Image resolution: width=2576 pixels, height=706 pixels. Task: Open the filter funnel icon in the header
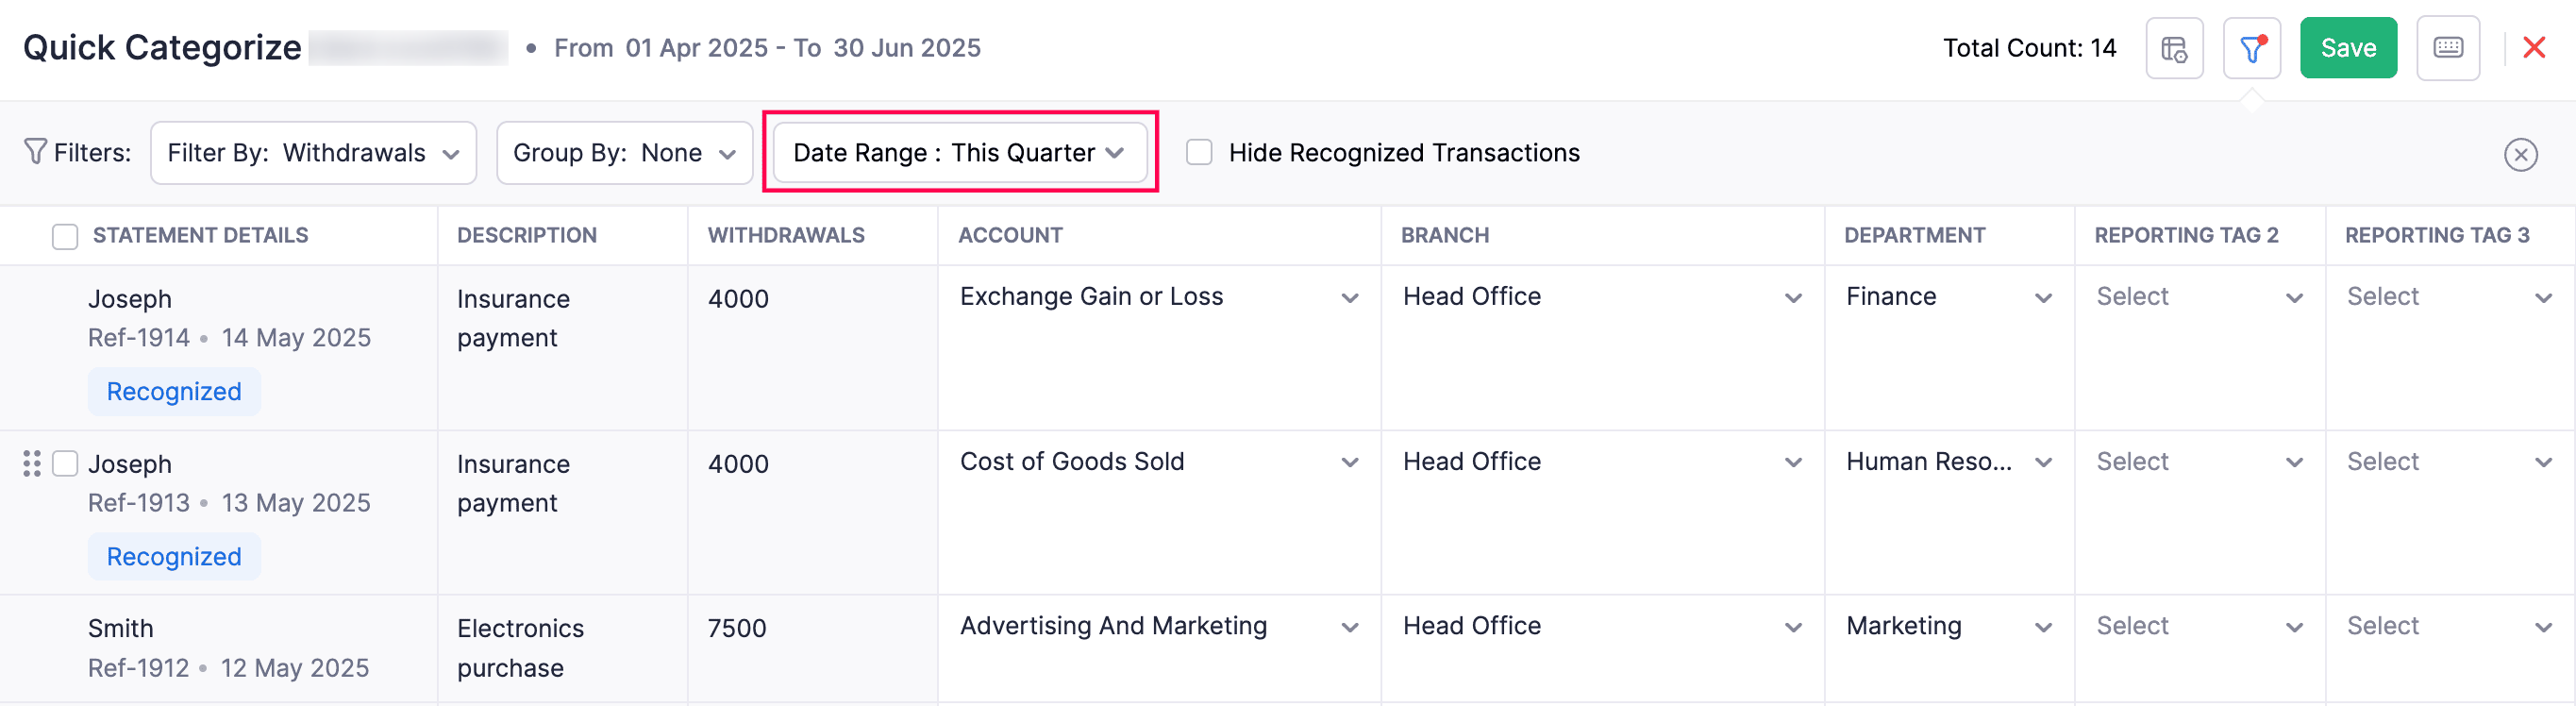tap(2251, 47)
